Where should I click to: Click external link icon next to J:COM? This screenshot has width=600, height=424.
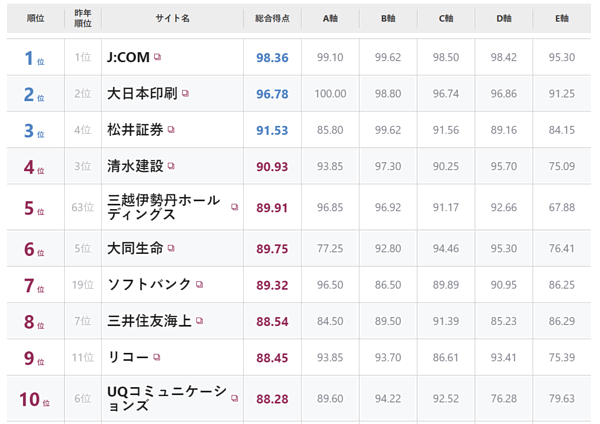point(158,58)
